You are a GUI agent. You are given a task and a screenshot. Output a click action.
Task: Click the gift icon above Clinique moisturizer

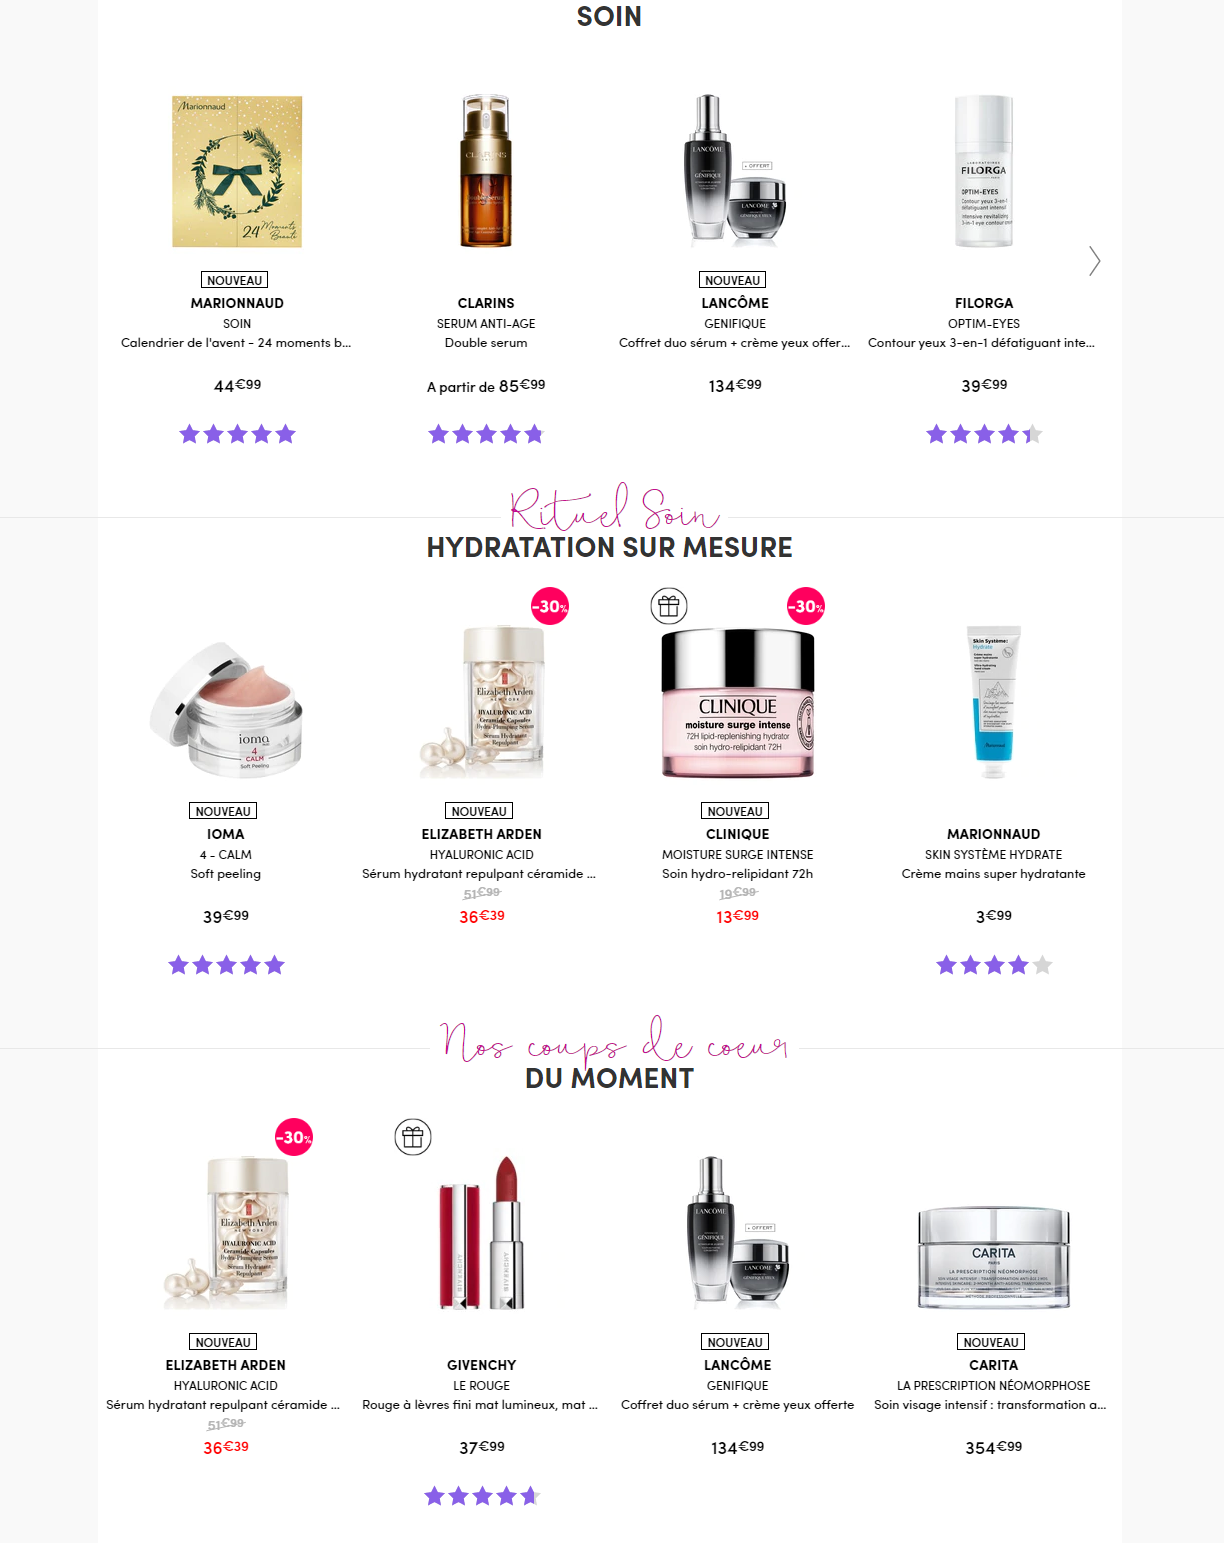pyautogui.click(x=669, y=606)
